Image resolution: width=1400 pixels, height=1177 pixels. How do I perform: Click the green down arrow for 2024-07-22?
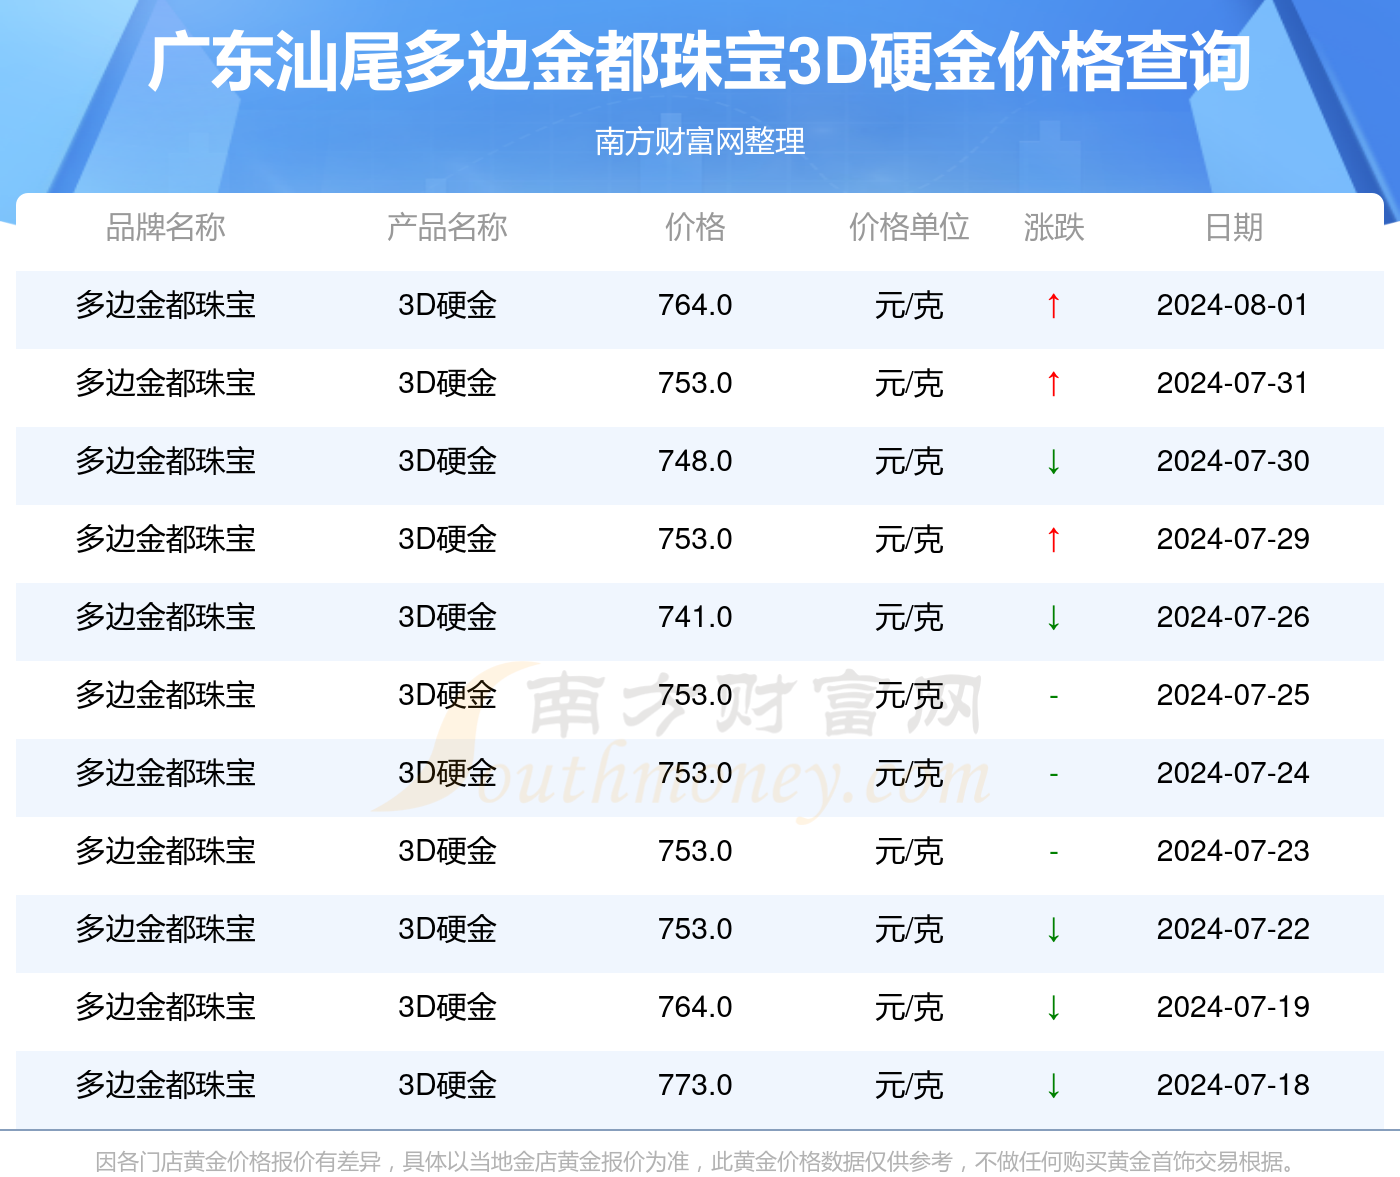(x=1054, y=929)
